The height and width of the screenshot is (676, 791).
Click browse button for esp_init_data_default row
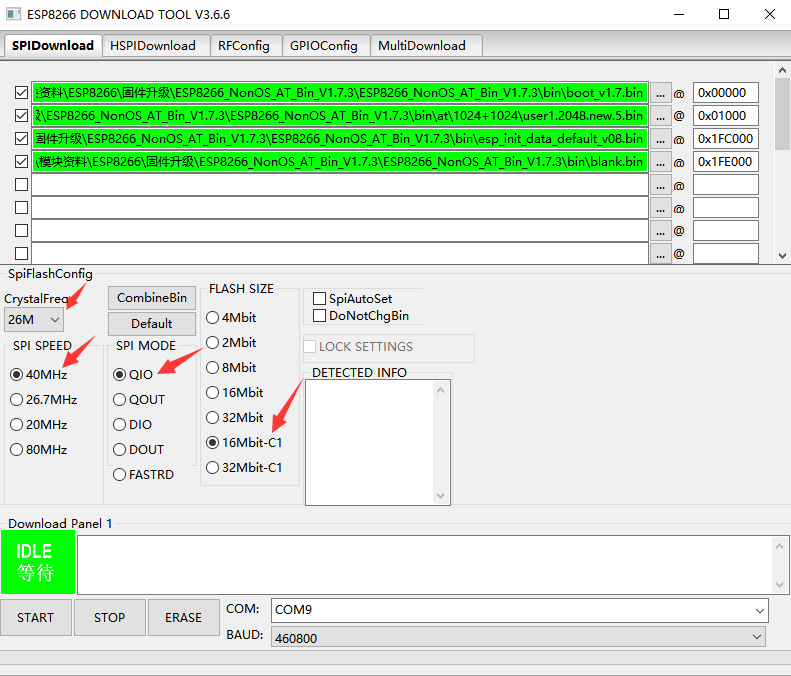pos(661,139)
